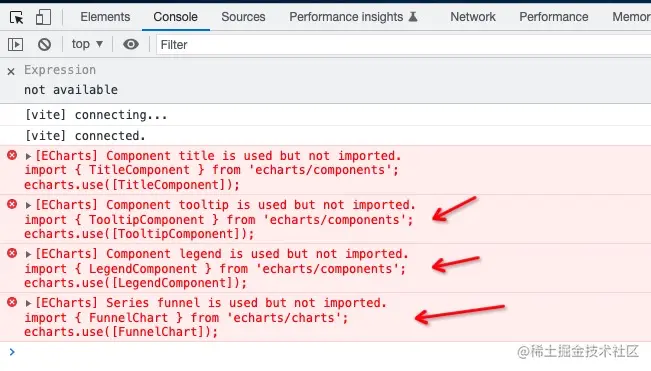This screenshot has height=371, width=651.
Task: Switch to the Network tab
Action: tap(473, 17)
